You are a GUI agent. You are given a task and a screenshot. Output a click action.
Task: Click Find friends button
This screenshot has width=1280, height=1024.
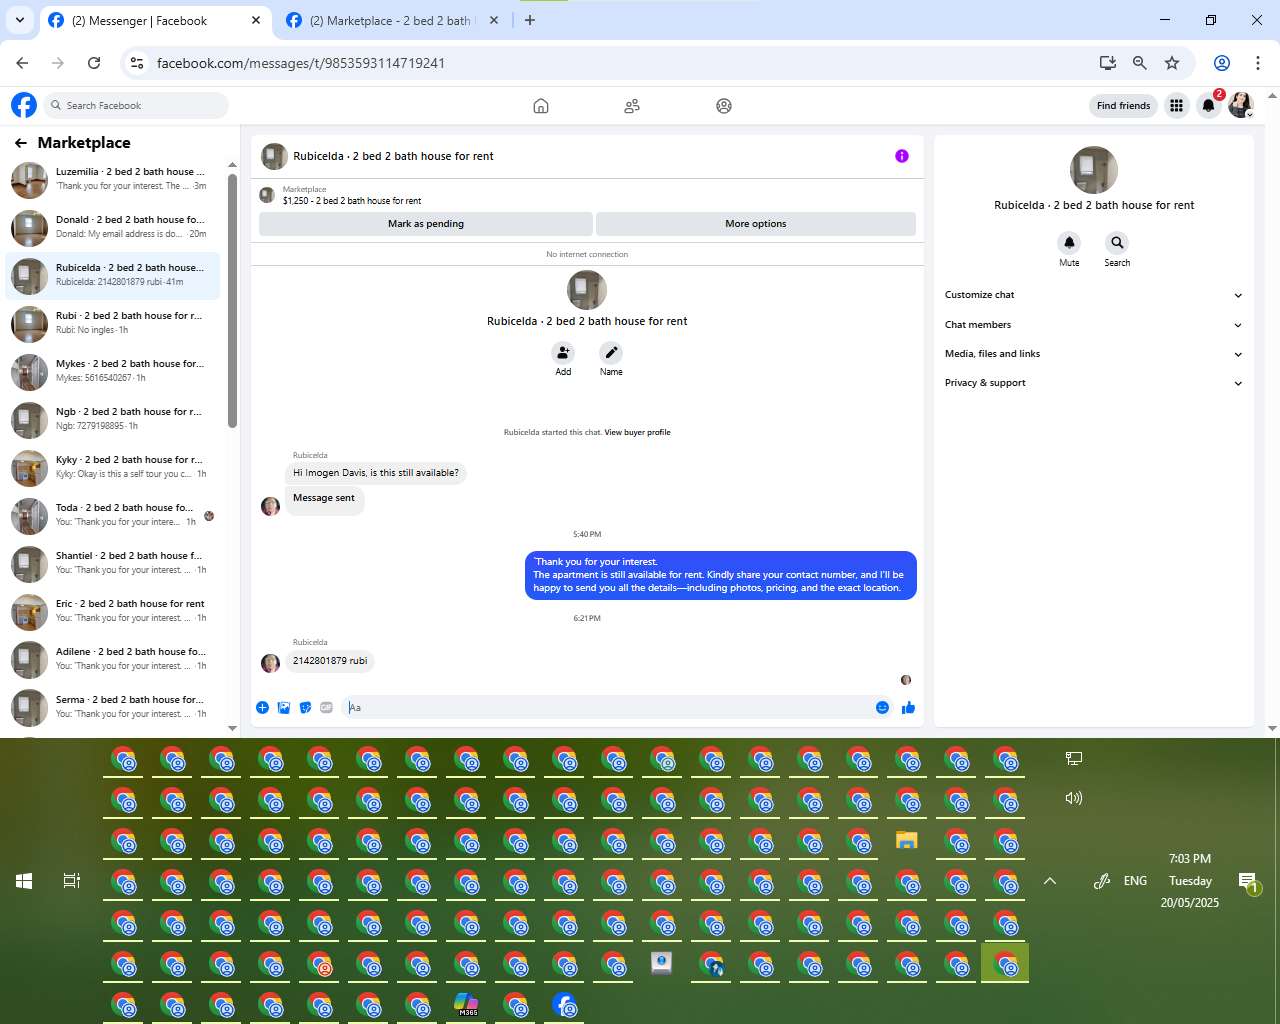(x=1123, y=105)
